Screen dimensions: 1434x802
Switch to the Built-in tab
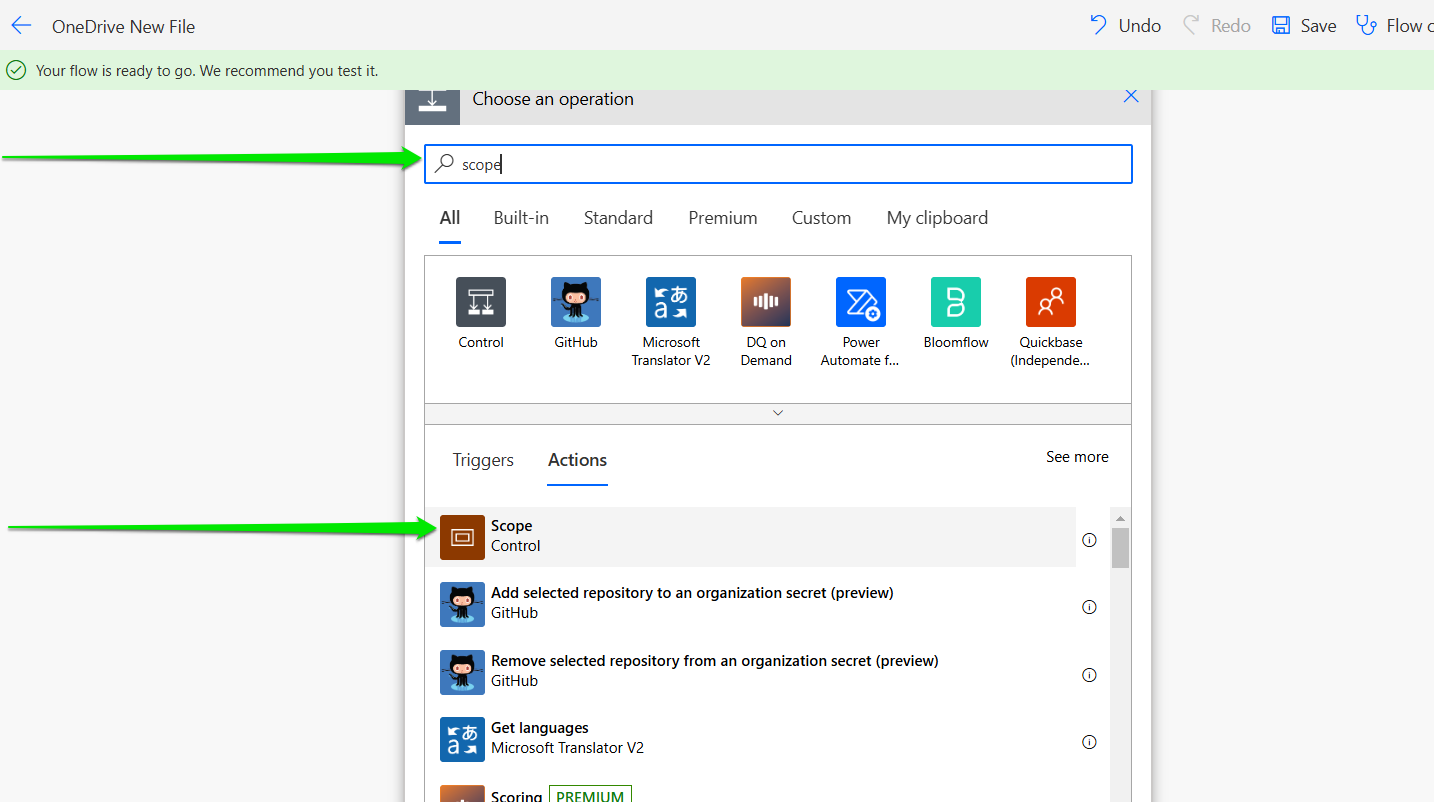pos(521,218)
